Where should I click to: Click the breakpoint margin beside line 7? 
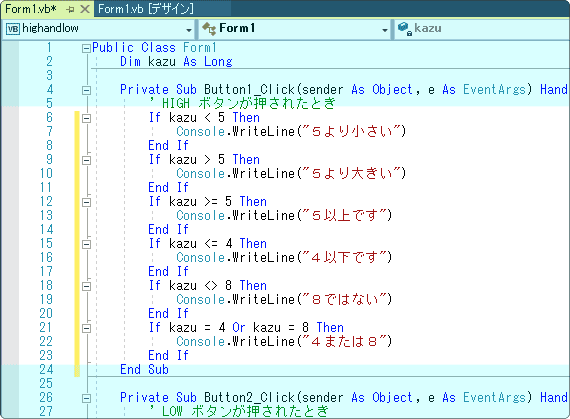[x=10, y=131]
